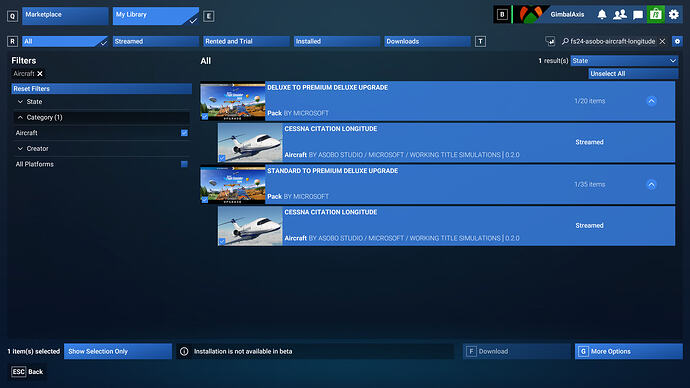Click the info icon beside installation message
Viewport: 690px width, 388px height.
click(184, 351)
